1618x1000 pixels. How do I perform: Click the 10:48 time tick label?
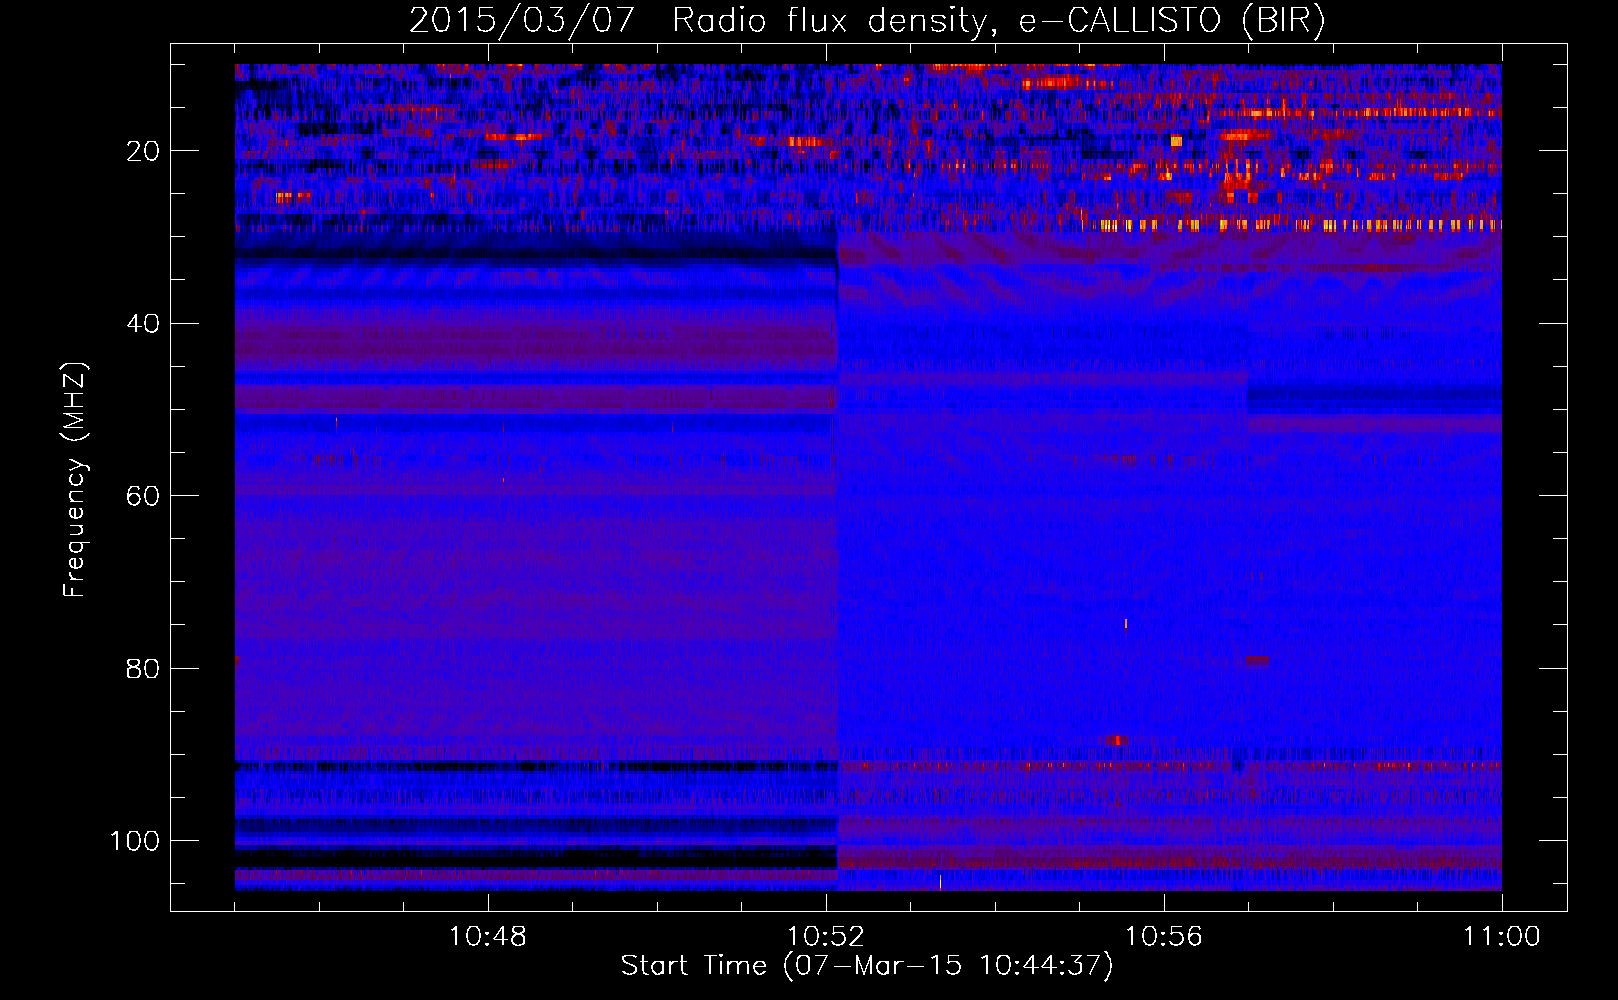[487, 937]
